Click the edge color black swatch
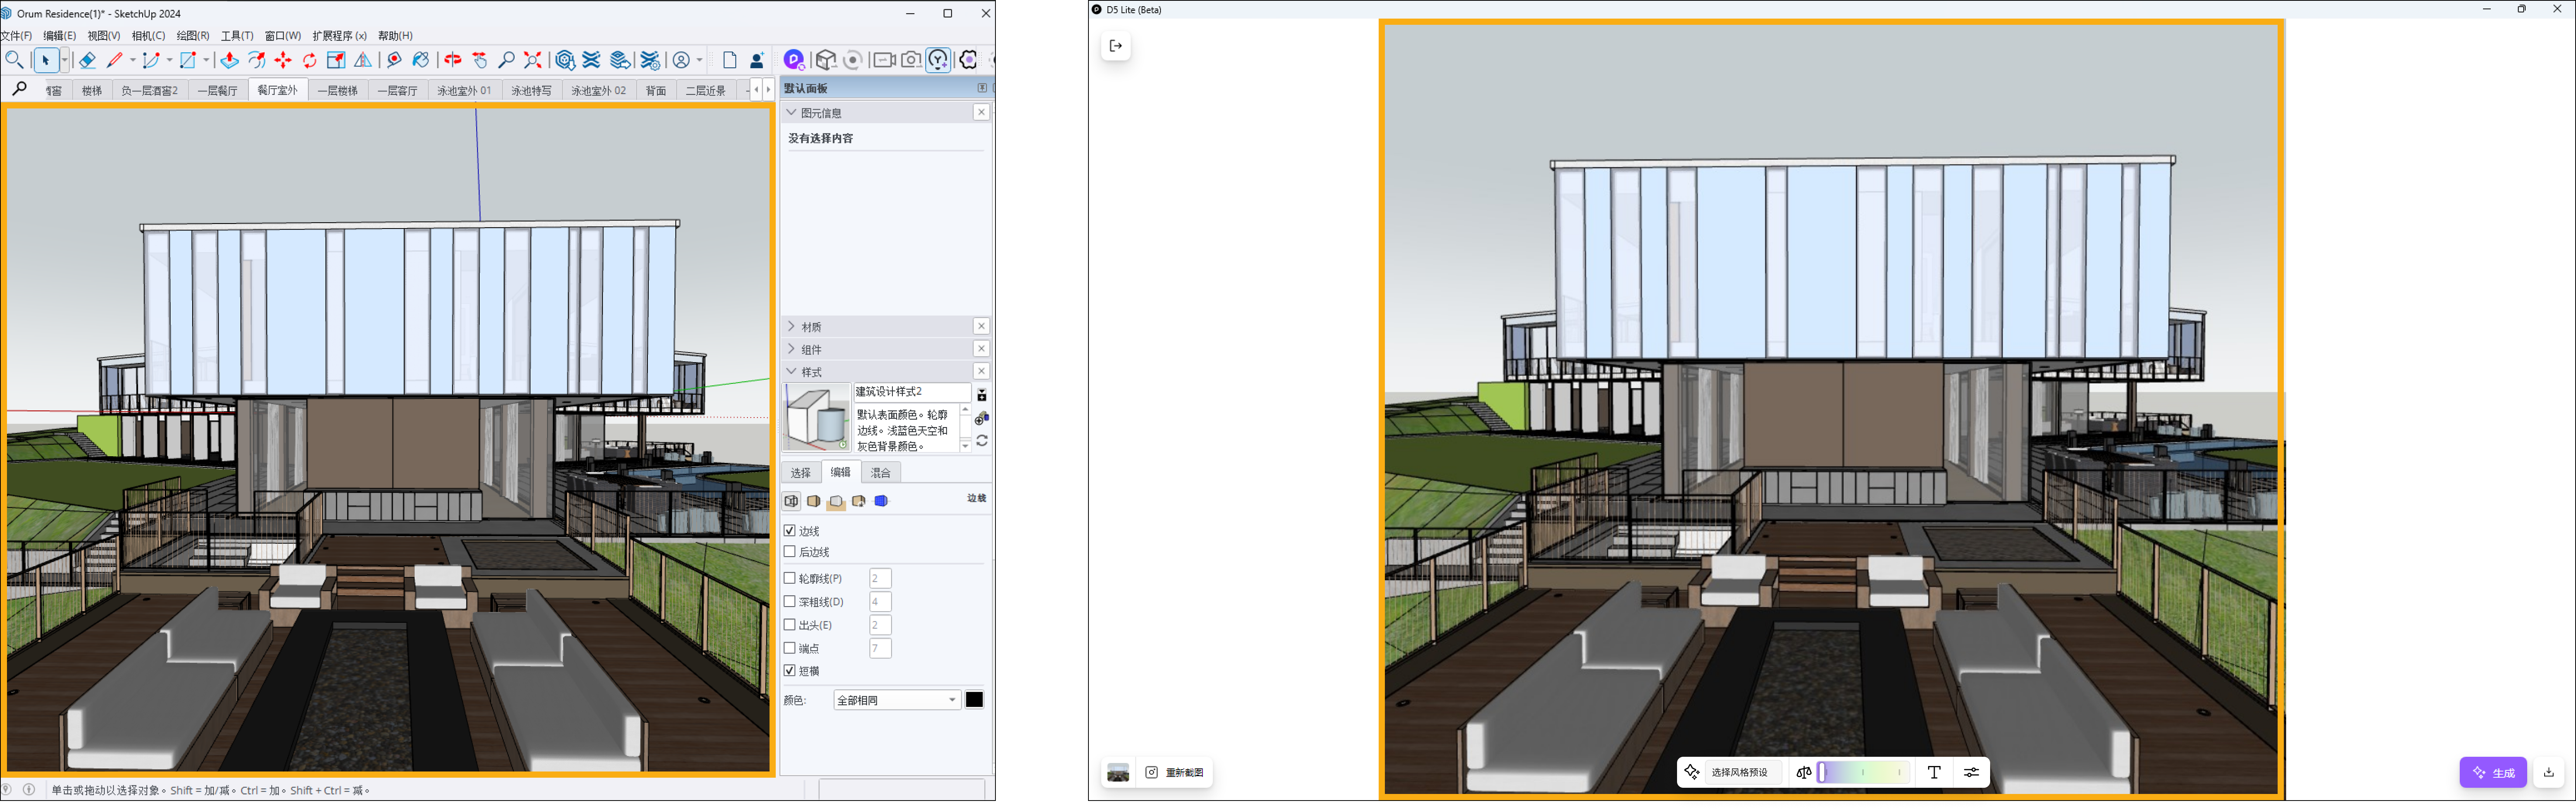This screenshot has width=2576, height=811. point(974,700)
